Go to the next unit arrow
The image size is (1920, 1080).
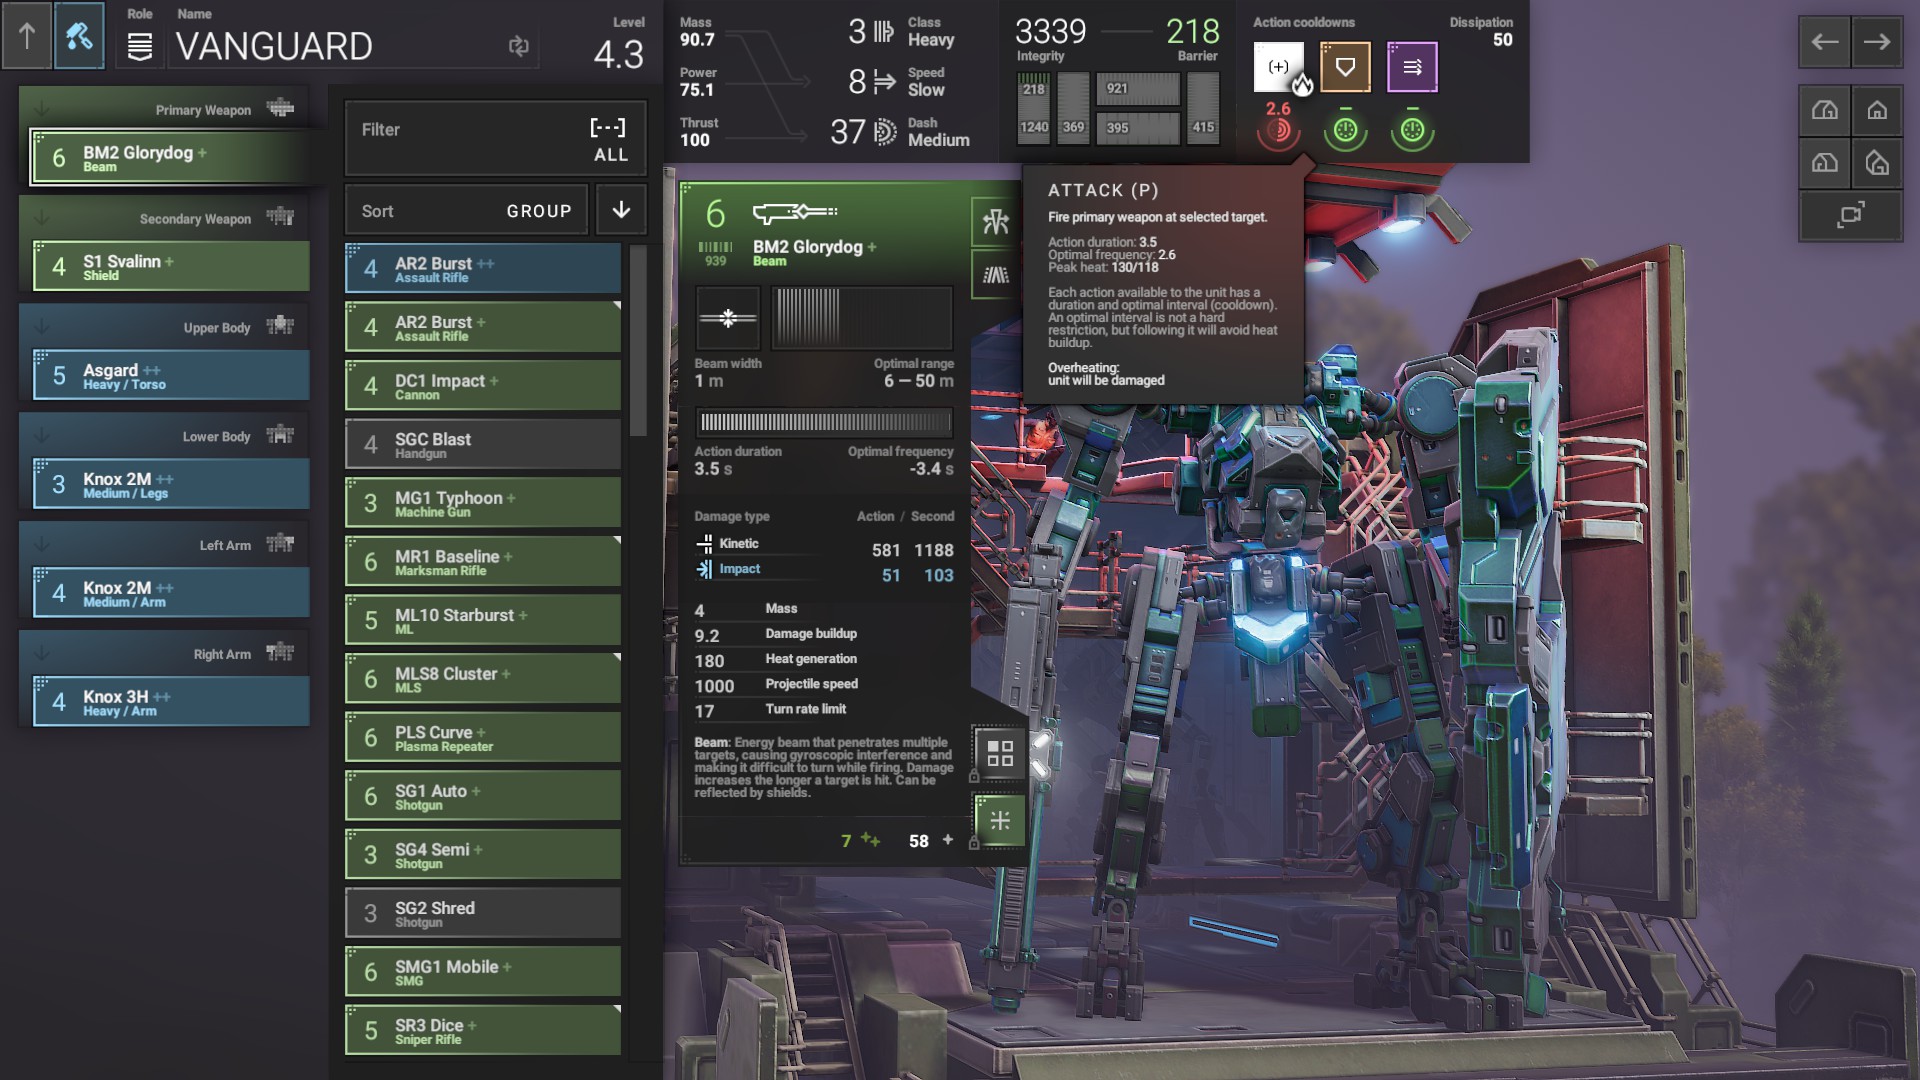point(1876,42)
